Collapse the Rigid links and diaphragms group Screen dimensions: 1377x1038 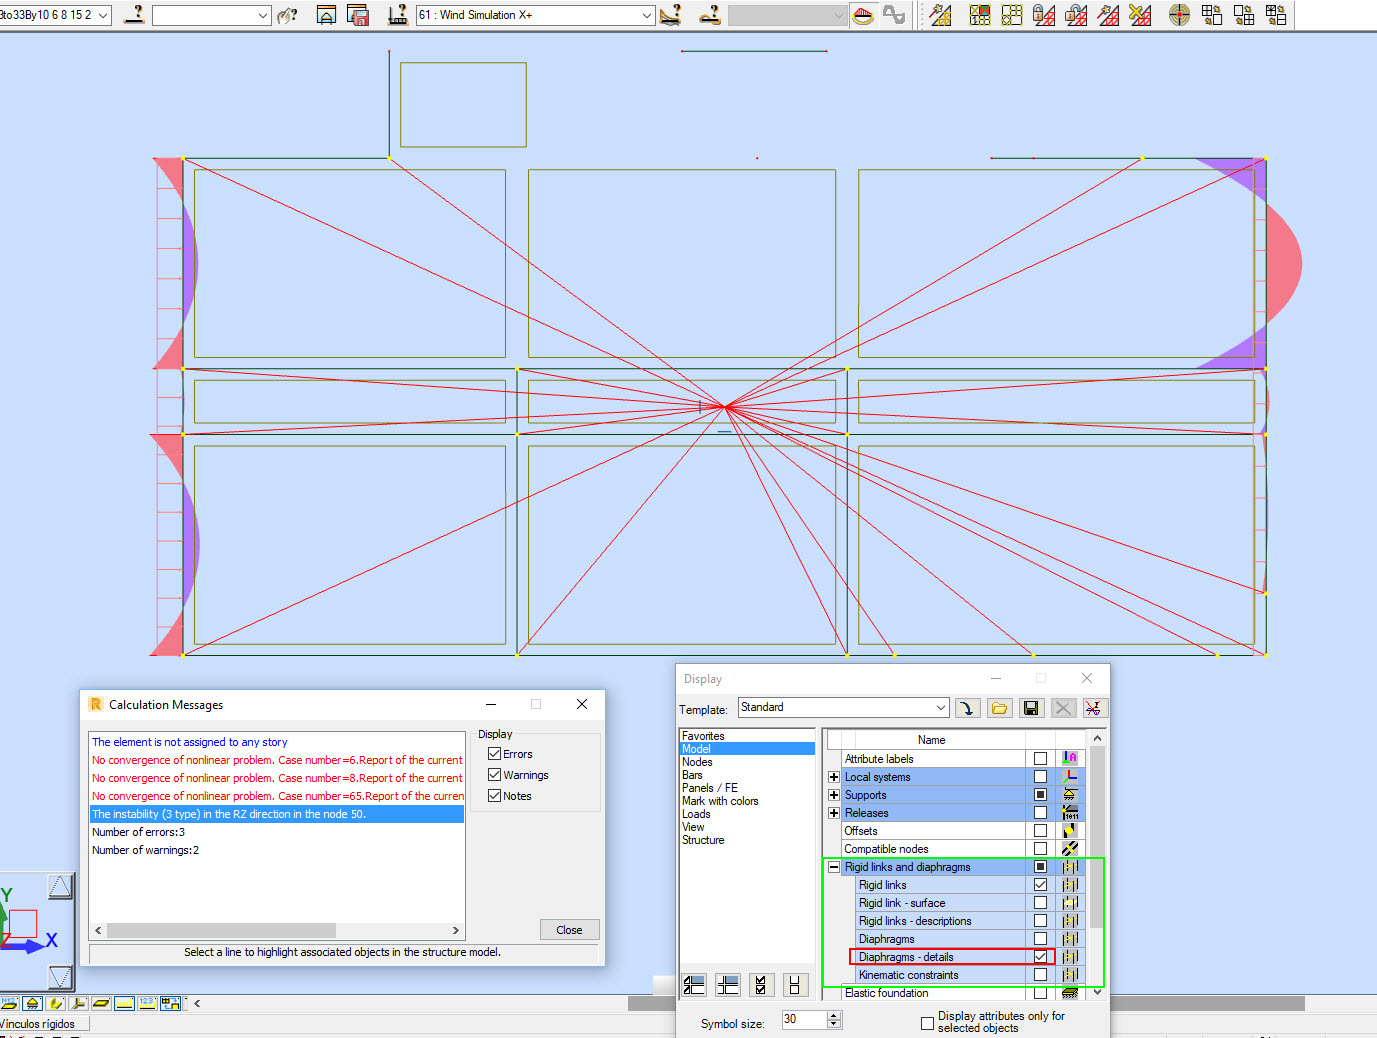pyautogui.click(x=834, y=867)
